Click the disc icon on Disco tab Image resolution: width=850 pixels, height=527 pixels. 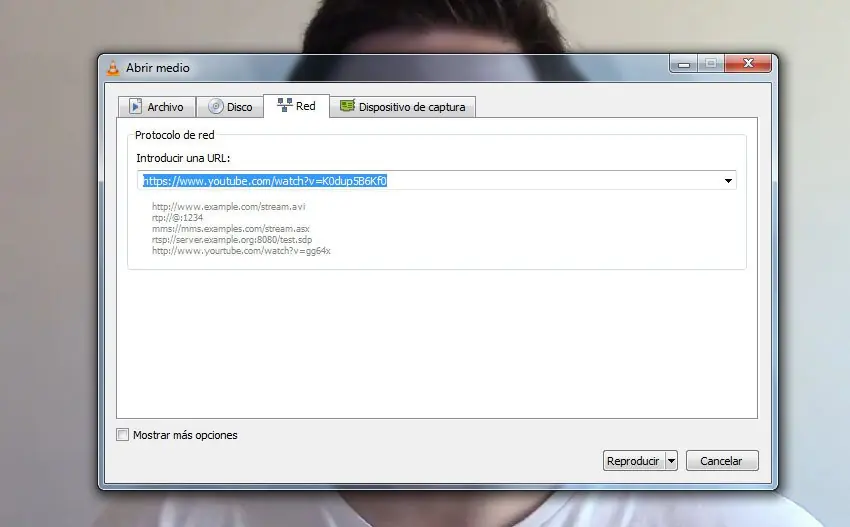(215, 106)
